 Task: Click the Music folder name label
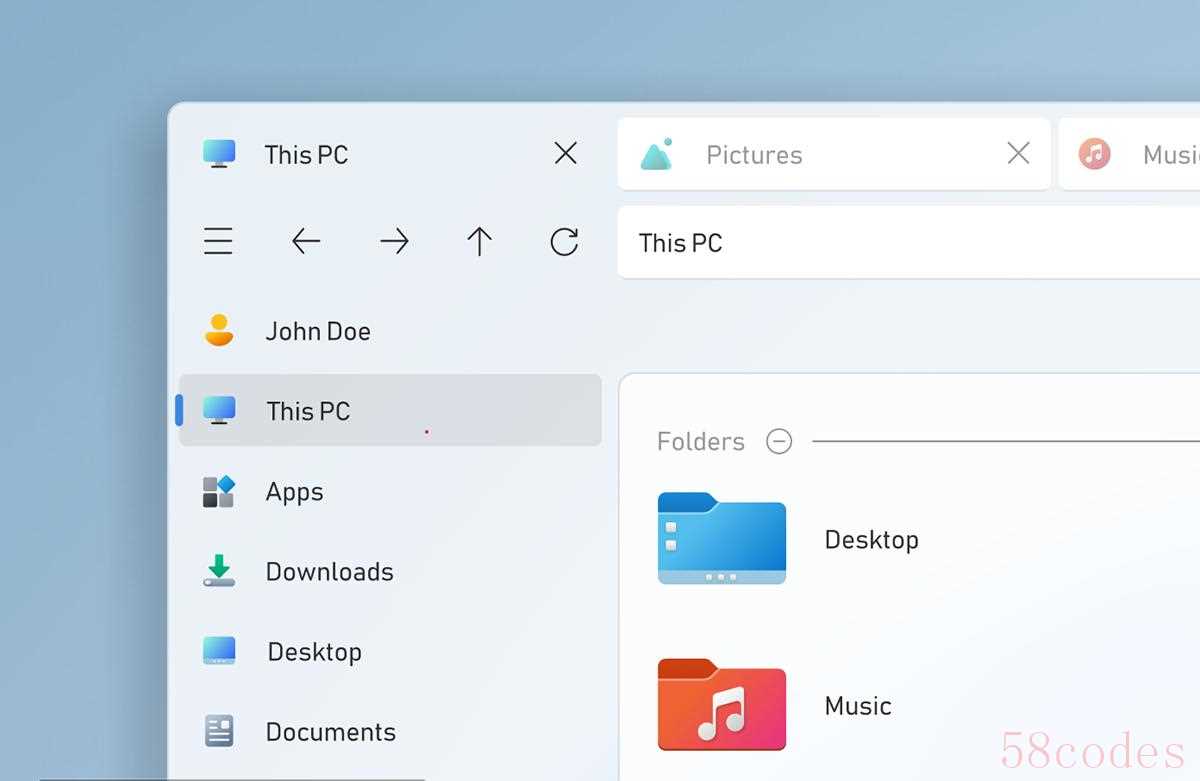[858, 706]
